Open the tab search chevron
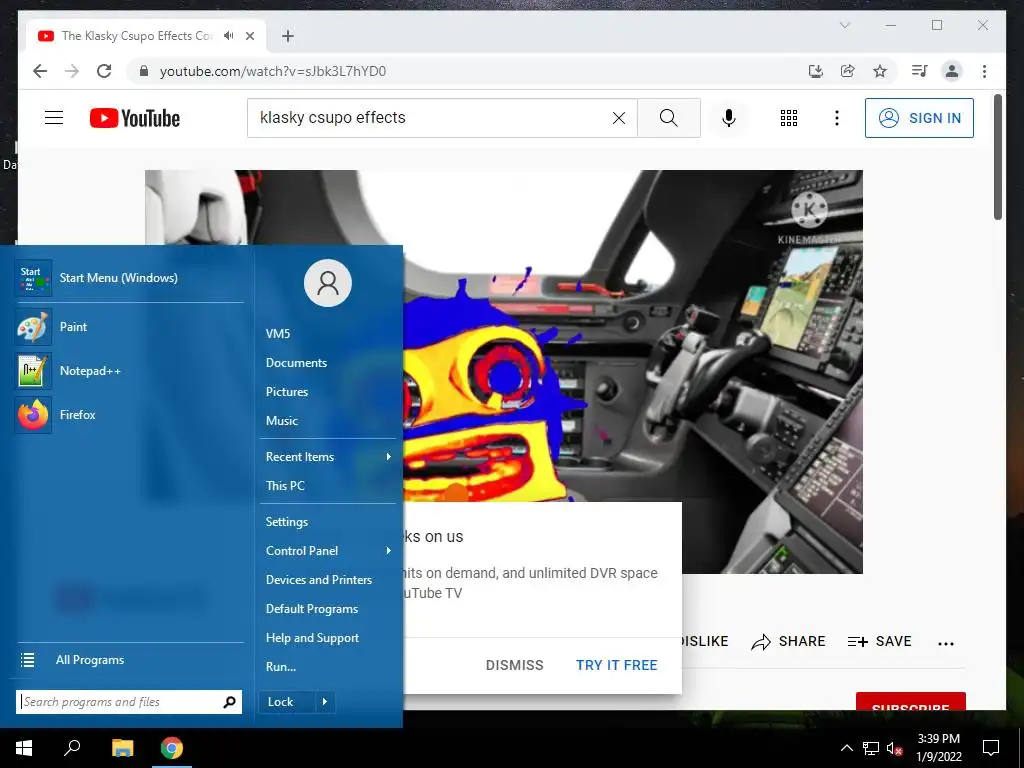 [x=844, y=25]
